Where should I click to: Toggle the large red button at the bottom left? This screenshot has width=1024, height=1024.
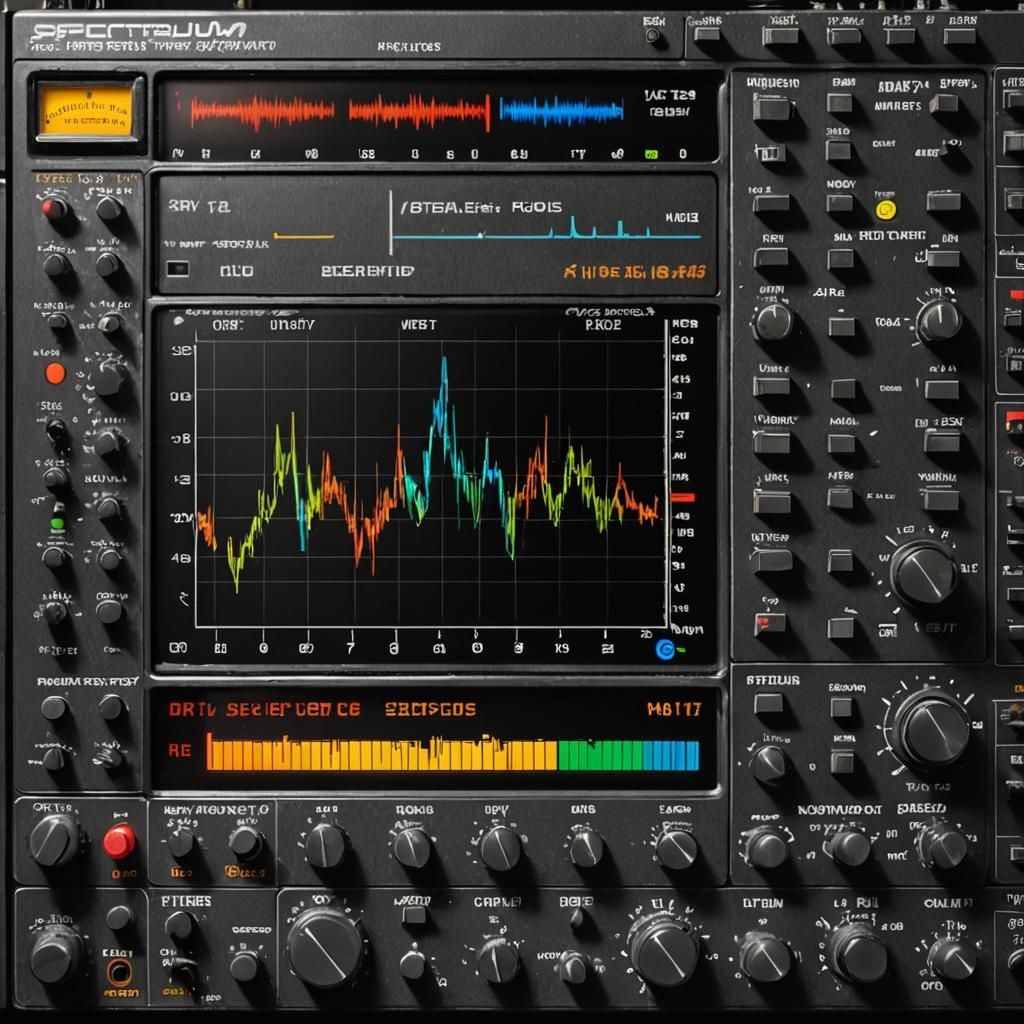[x=119, y=841]
